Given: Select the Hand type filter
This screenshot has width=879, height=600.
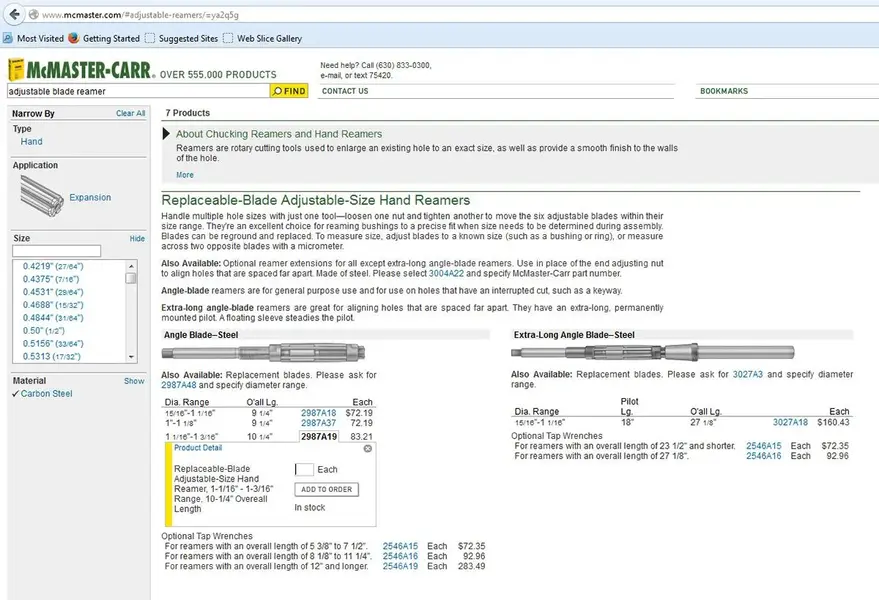Looking at the screenshot, I should (x=31, y=141).
